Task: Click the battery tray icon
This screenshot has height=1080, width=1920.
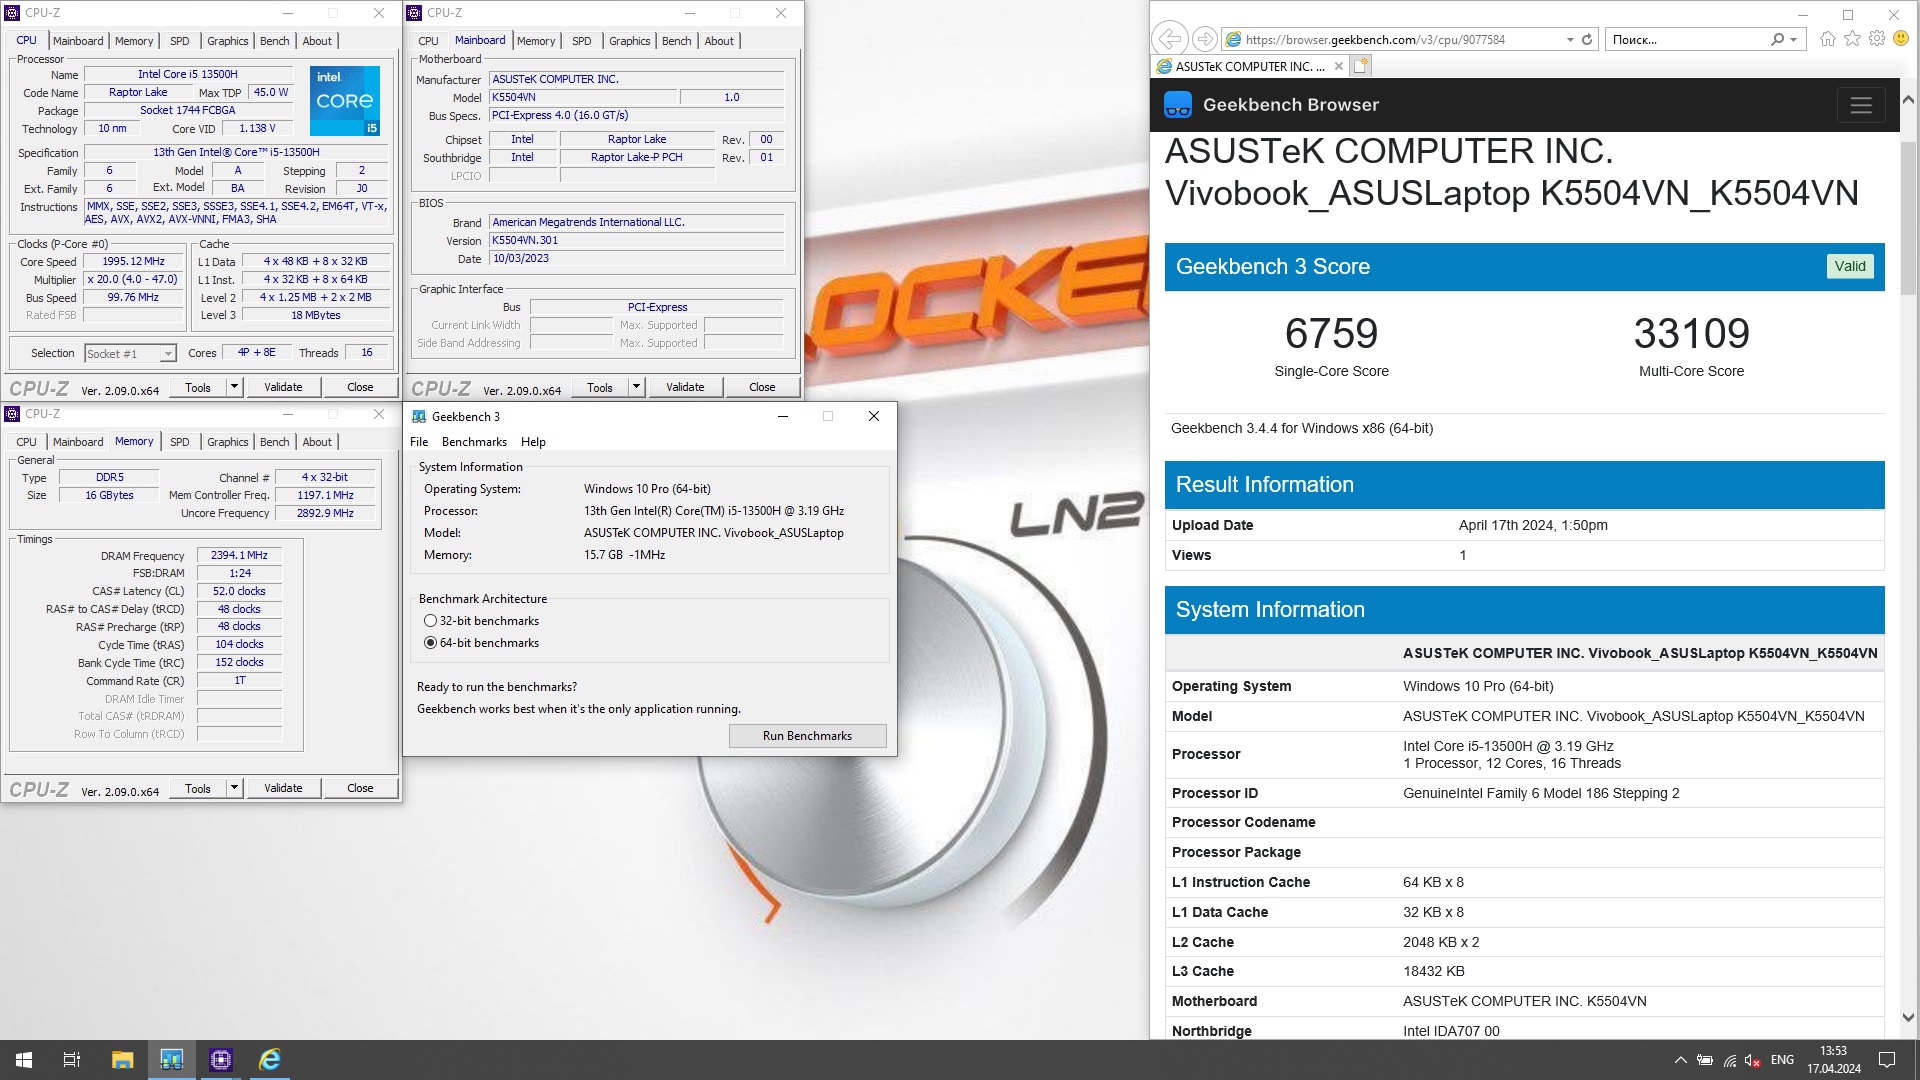Action: click(1705, 1060)
